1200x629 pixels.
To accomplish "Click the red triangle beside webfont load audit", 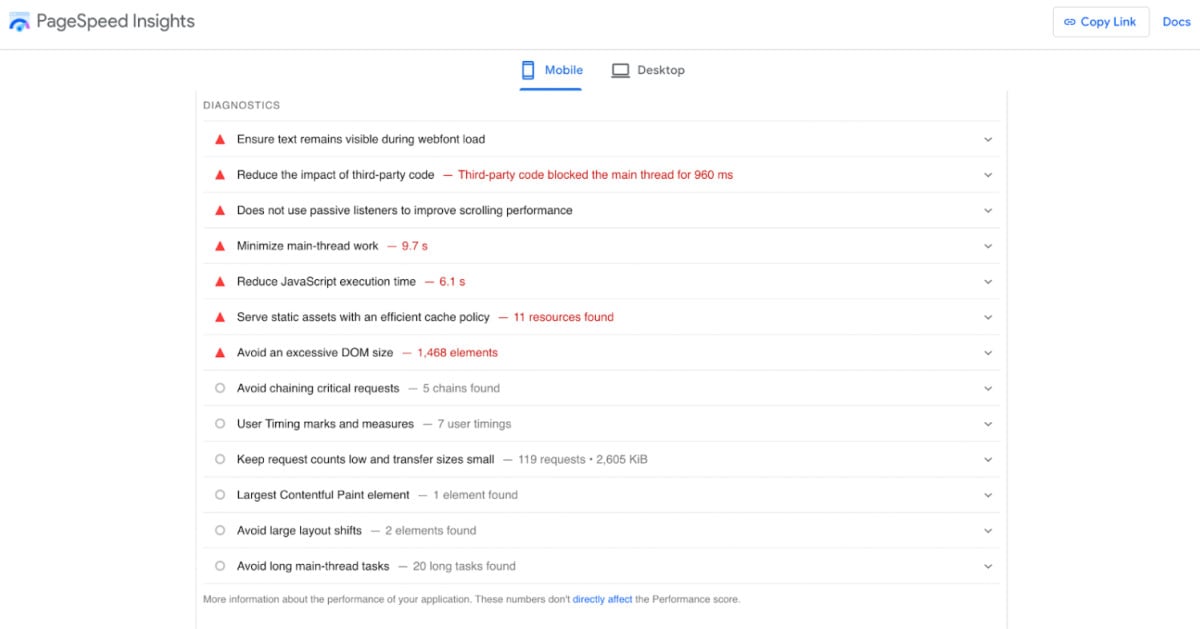I will [x=220, y=139].
